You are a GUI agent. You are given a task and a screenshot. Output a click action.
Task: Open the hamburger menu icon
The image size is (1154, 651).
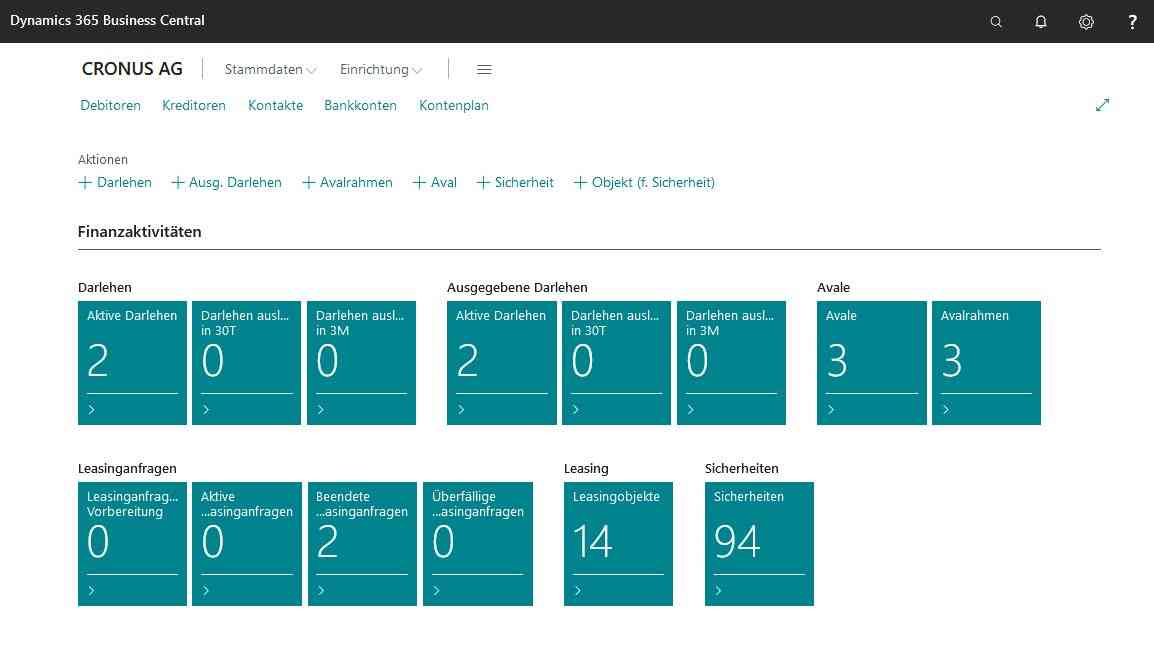[x=484, y=70]
